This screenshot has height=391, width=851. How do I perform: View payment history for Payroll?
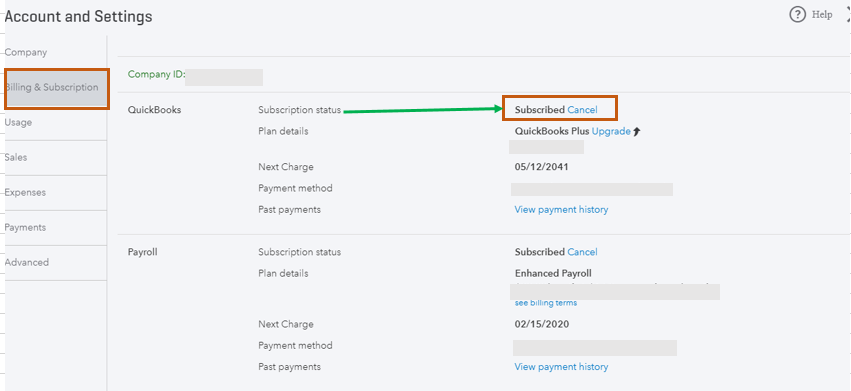coord(561,367)
